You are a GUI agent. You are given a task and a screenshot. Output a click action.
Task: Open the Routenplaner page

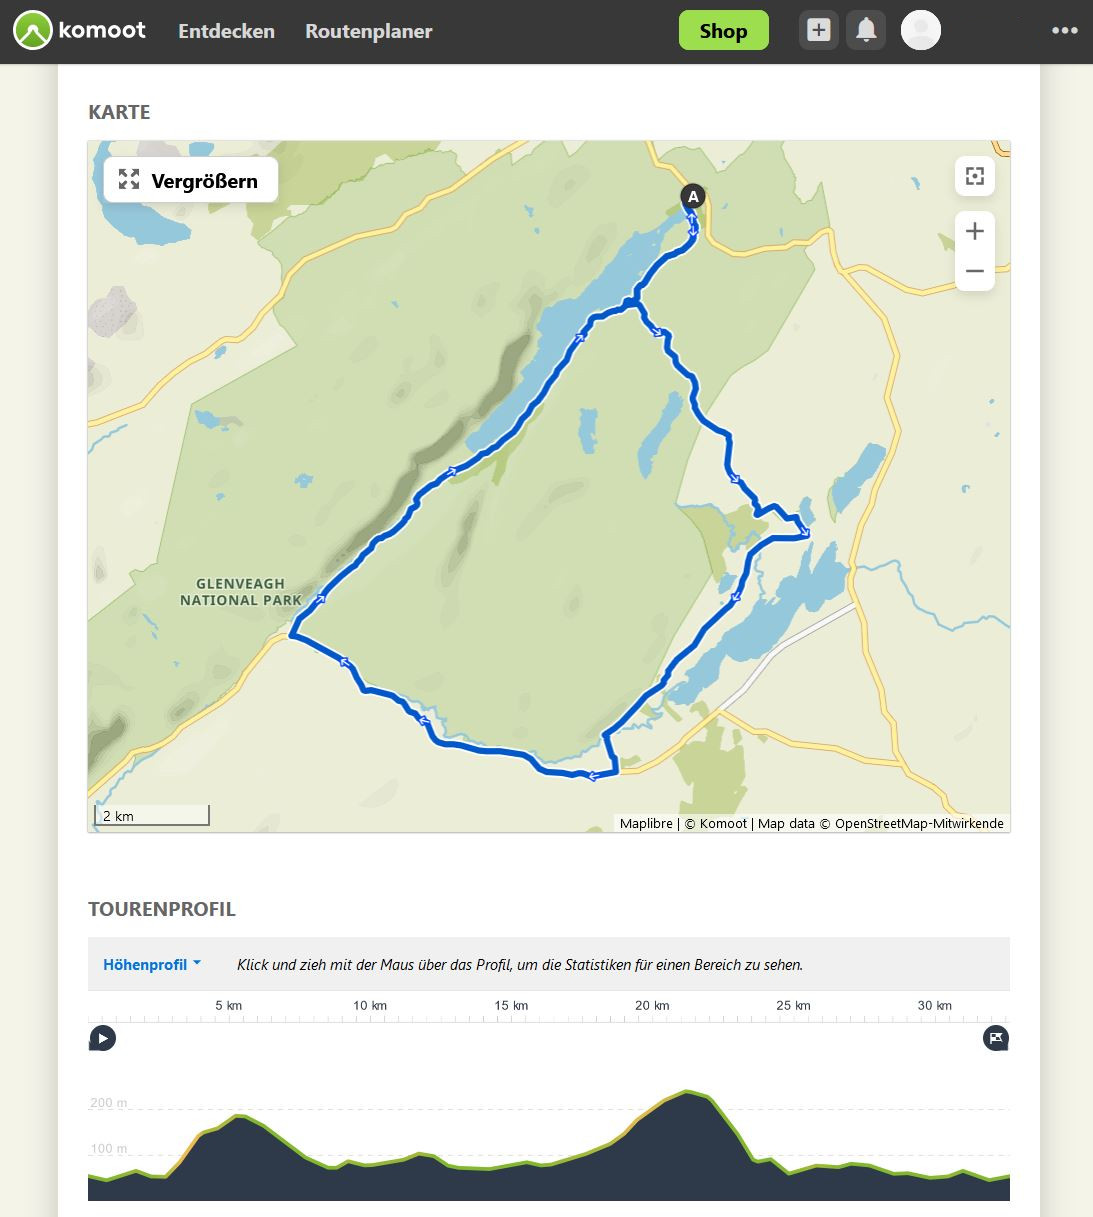[x=368, y=31]
